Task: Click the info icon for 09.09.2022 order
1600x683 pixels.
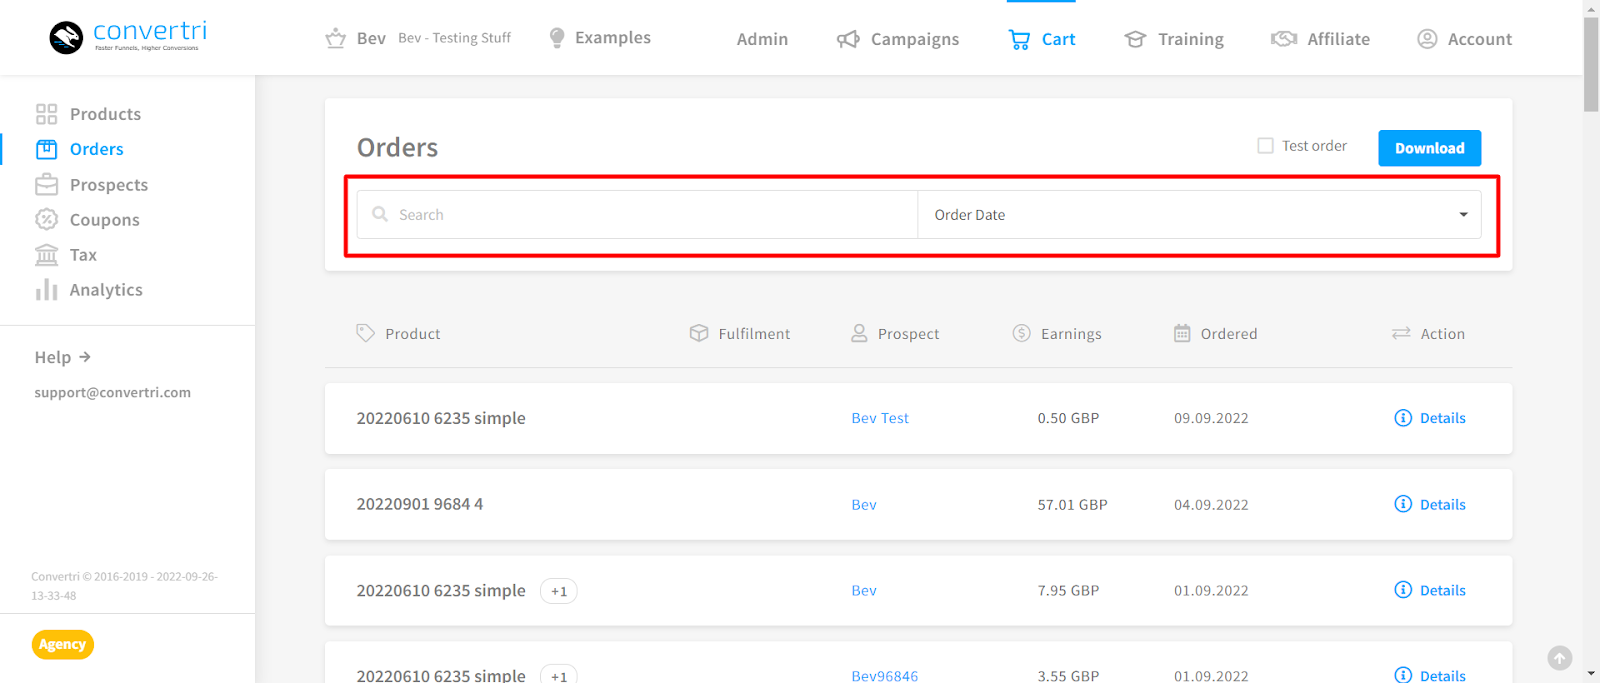Action: pyautogui.click(x=1403, y=418)
